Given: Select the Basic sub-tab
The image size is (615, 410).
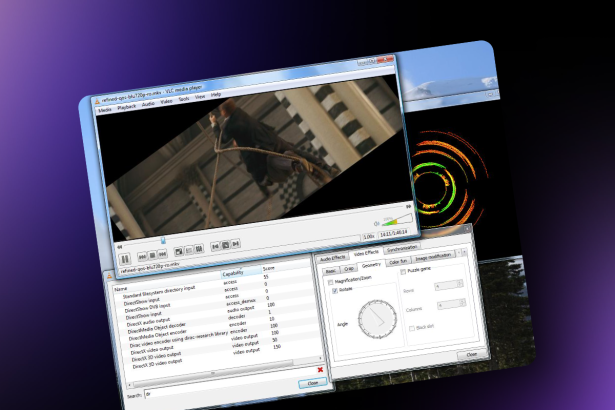Looking at the screenshot, I should point(331,271).
